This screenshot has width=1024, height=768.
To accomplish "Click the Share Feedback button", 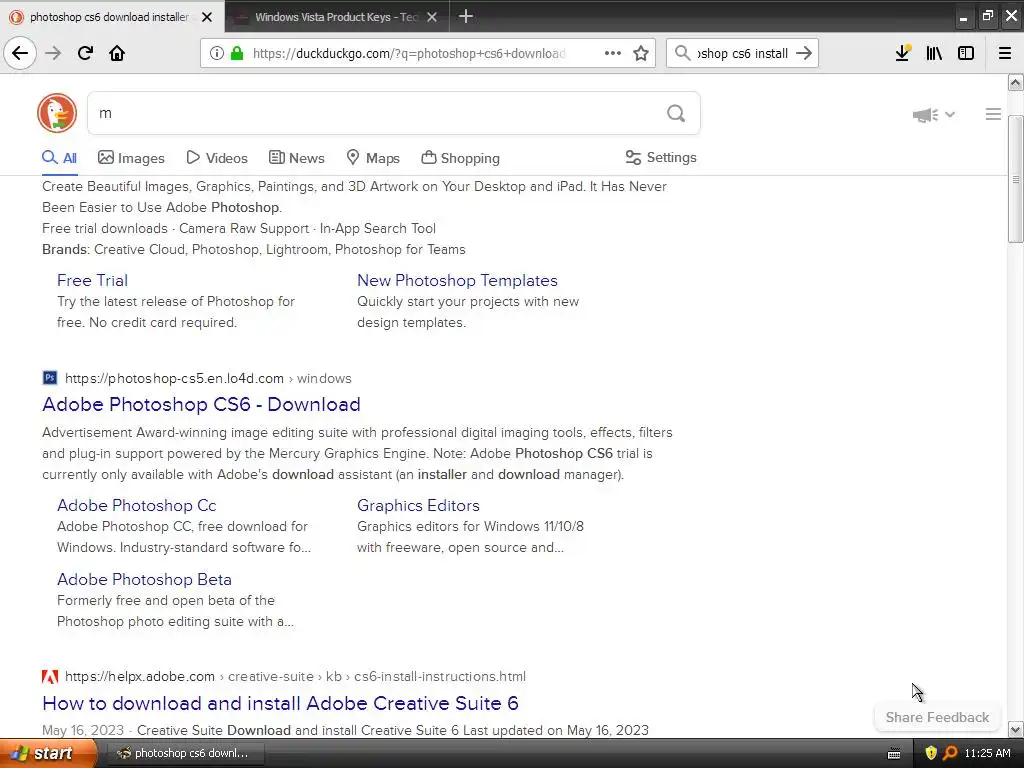I will pos(937,717).
